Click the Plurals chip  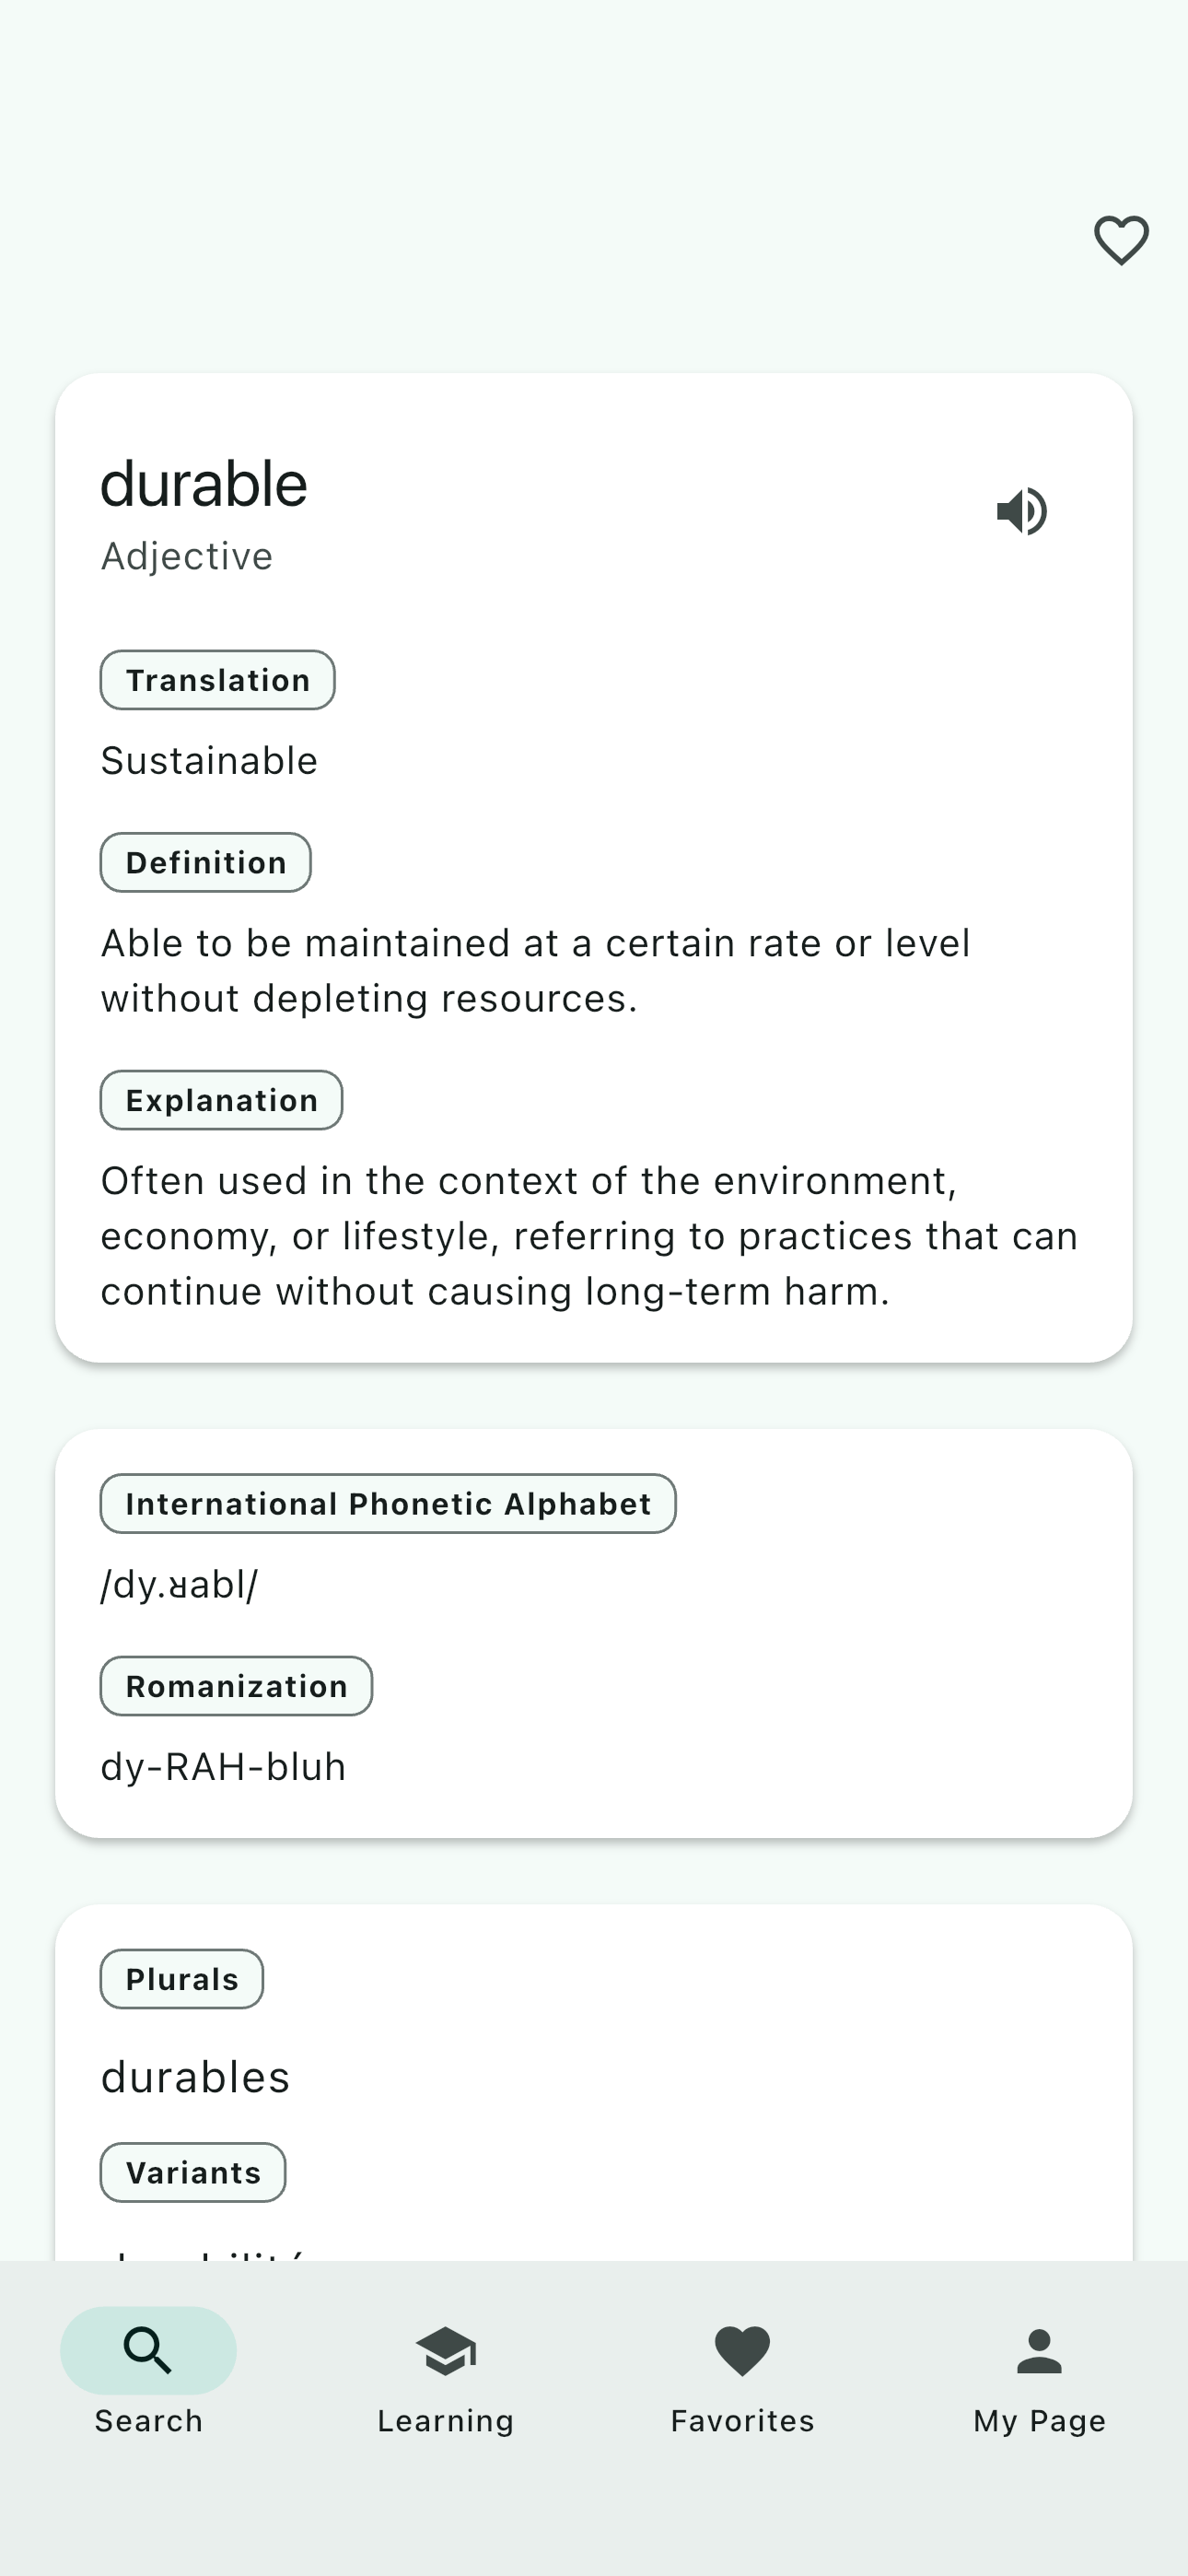[181, 1979]
